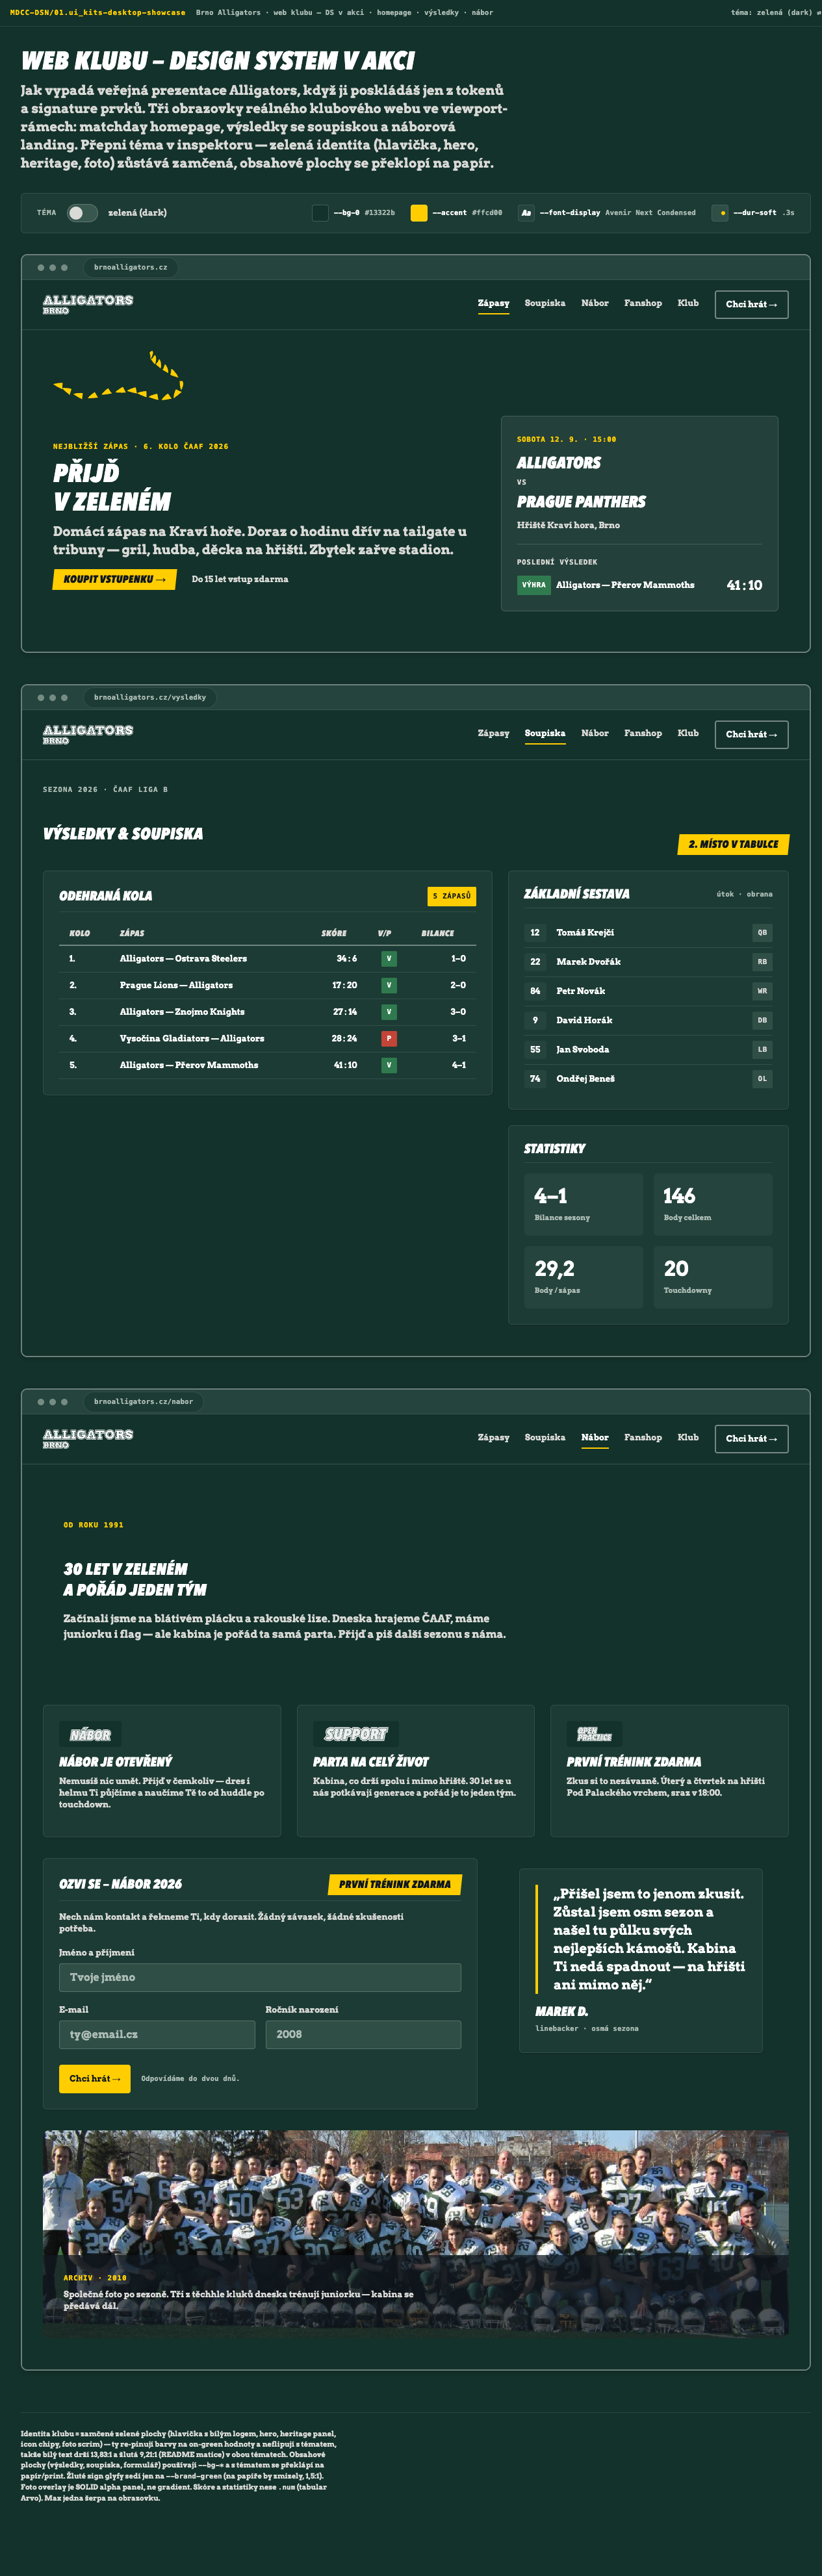
Task: Click the --bg-0 dark green swatch
Action: click(320, 213)
